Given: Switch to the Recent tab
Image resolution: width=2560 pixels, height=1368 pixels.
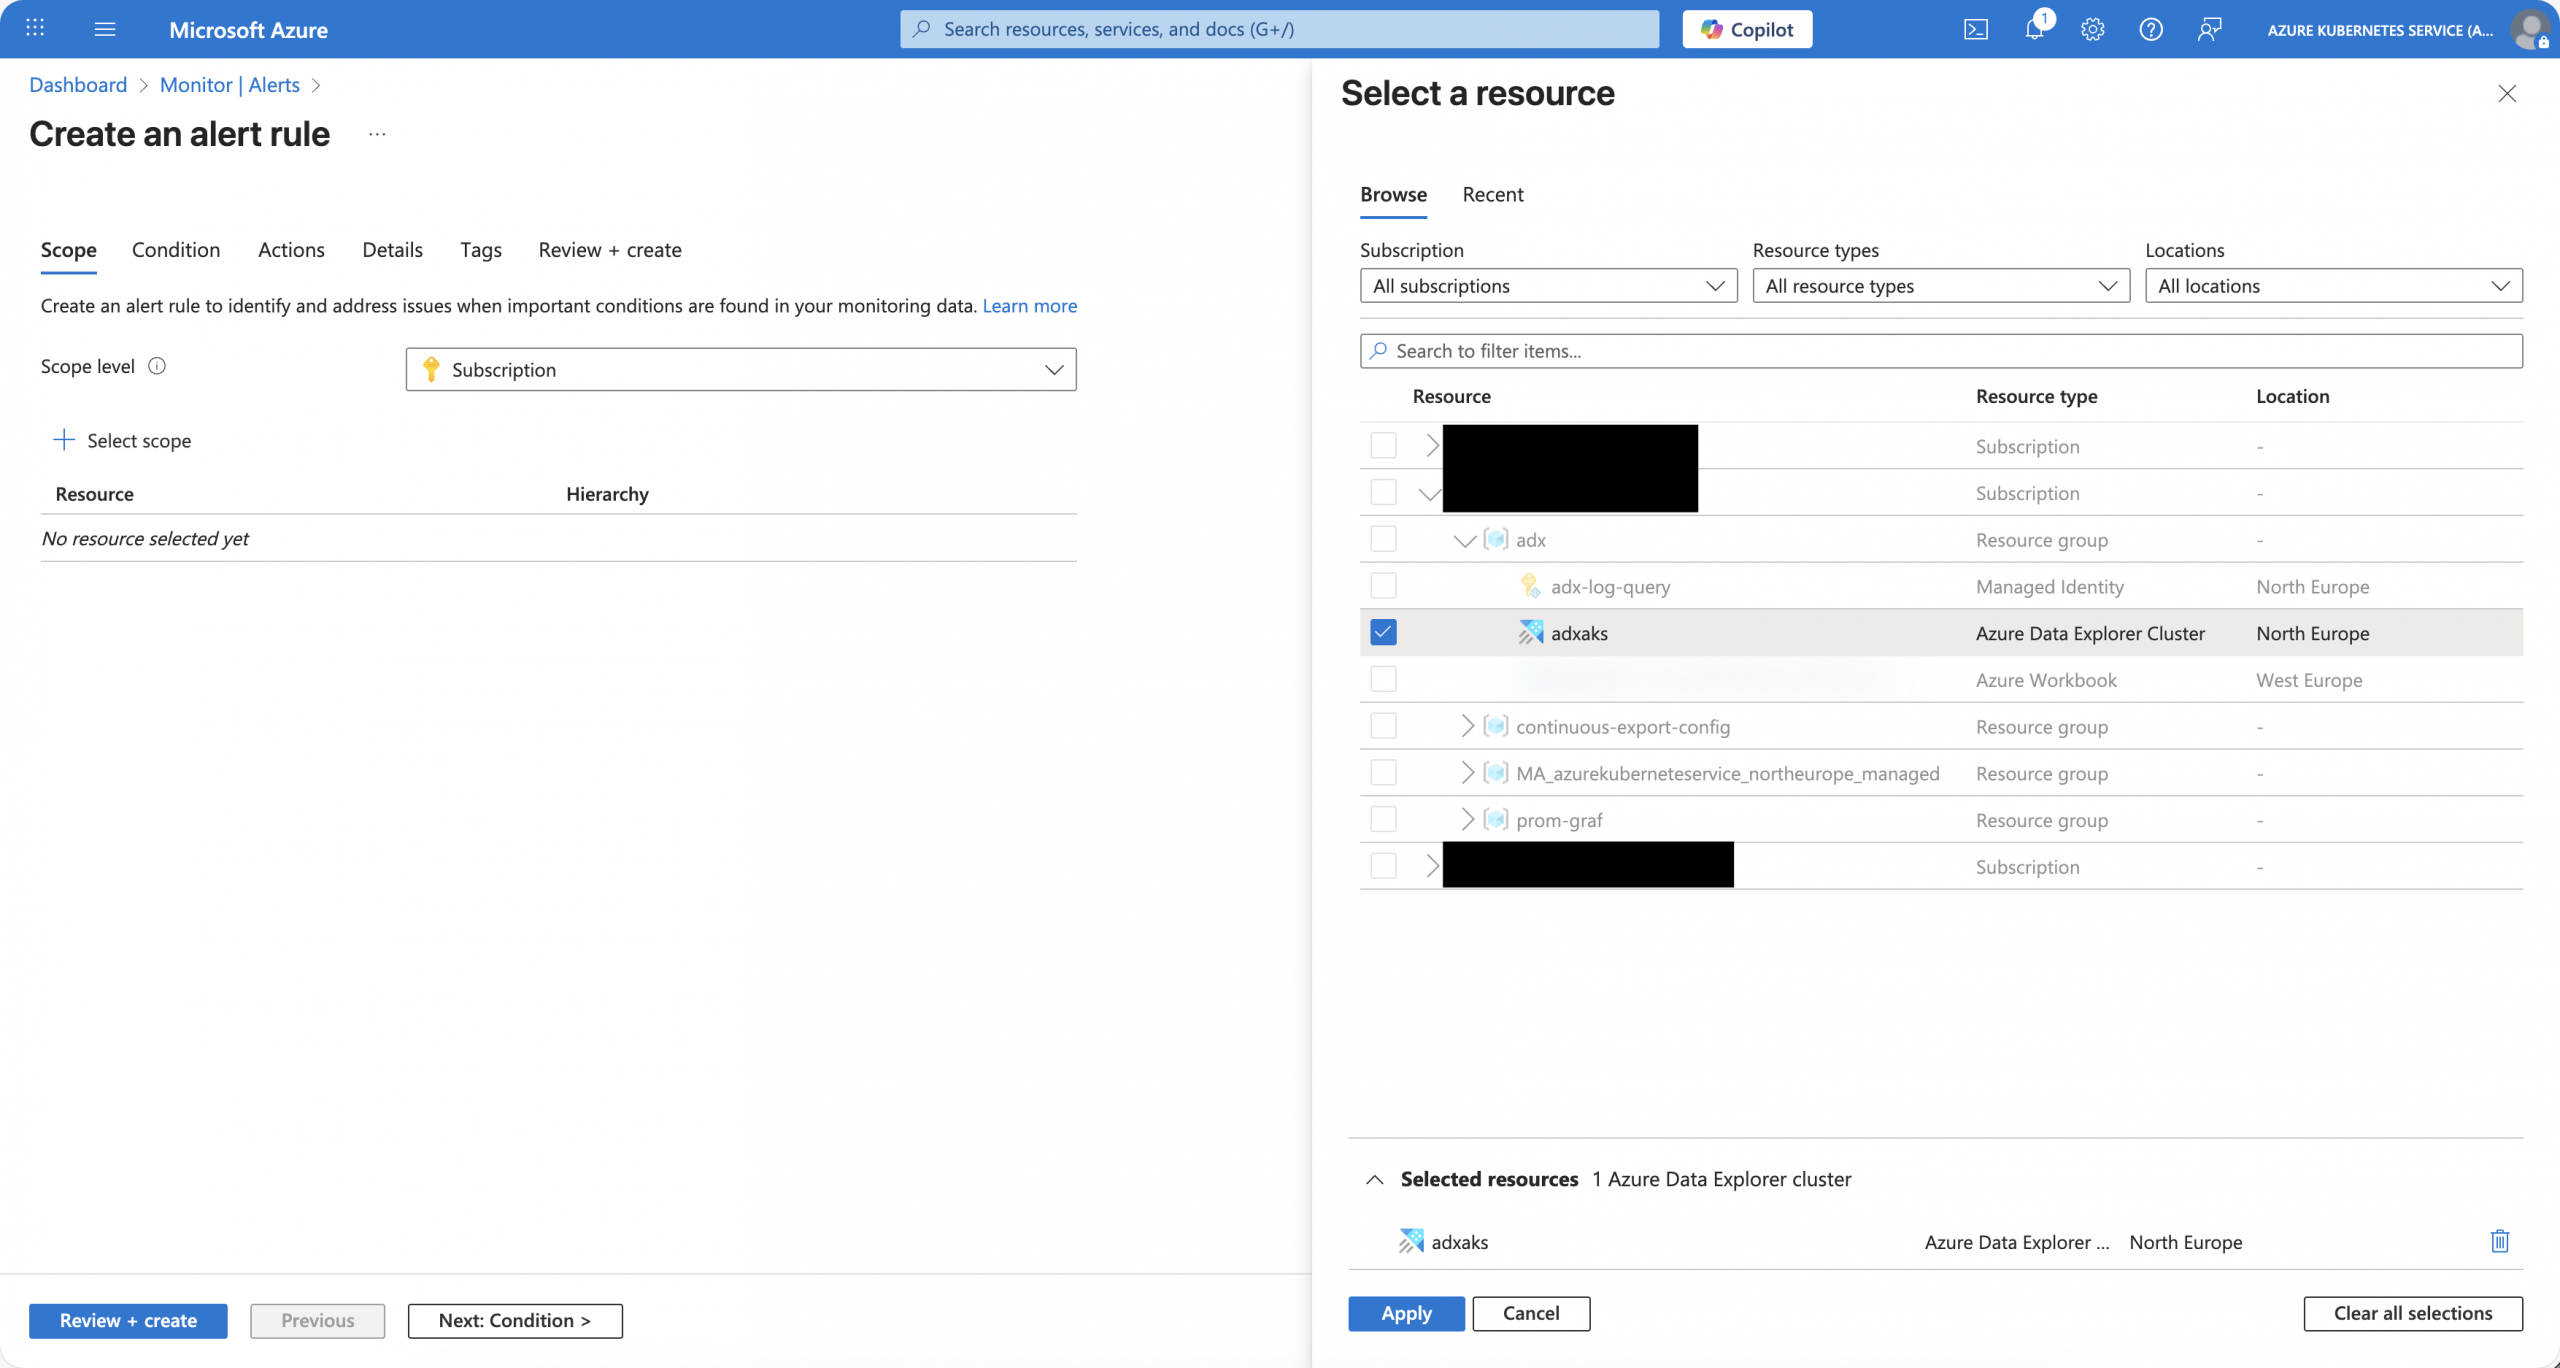Looking at the screenshot, I should point(1492,194).
